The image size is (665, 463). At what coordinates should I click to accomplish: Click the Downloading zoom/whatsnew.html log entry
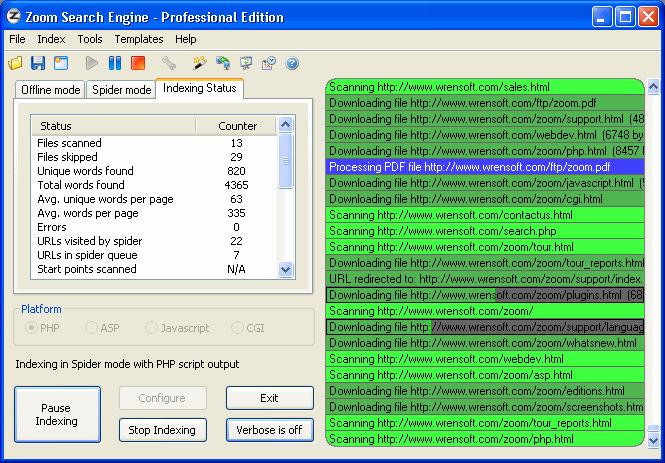pos(485,343)
